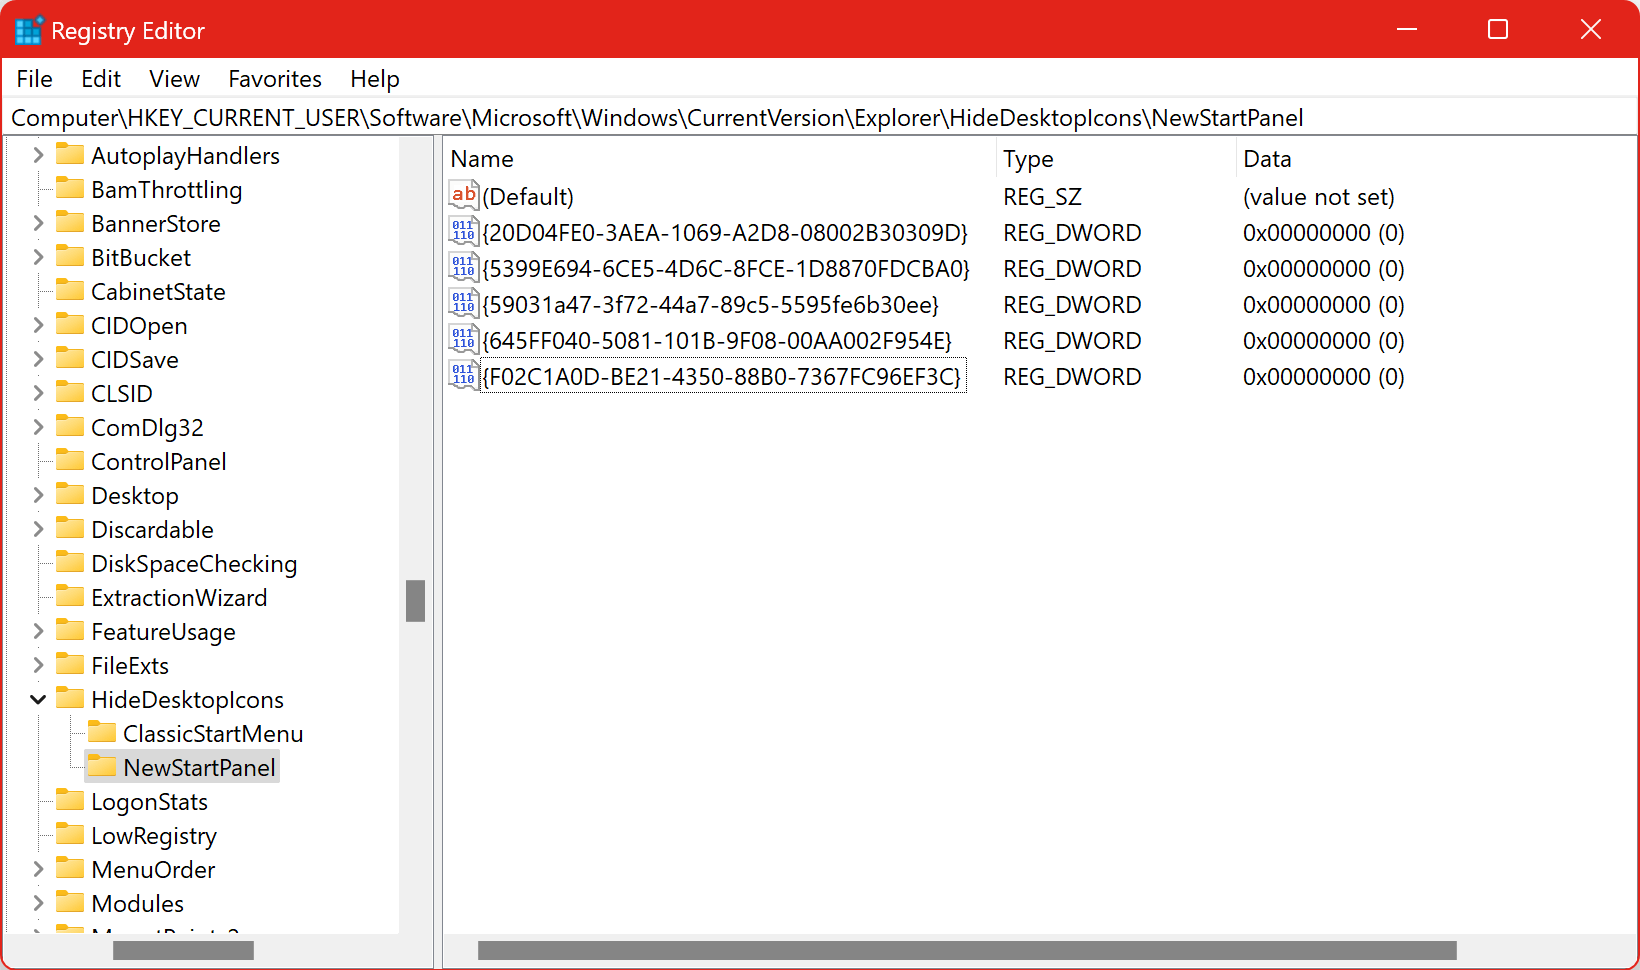The width and height of the screenshot is (1640, 970).
Task: Click the BitBucket folder icon
Action: pos(70,256)
